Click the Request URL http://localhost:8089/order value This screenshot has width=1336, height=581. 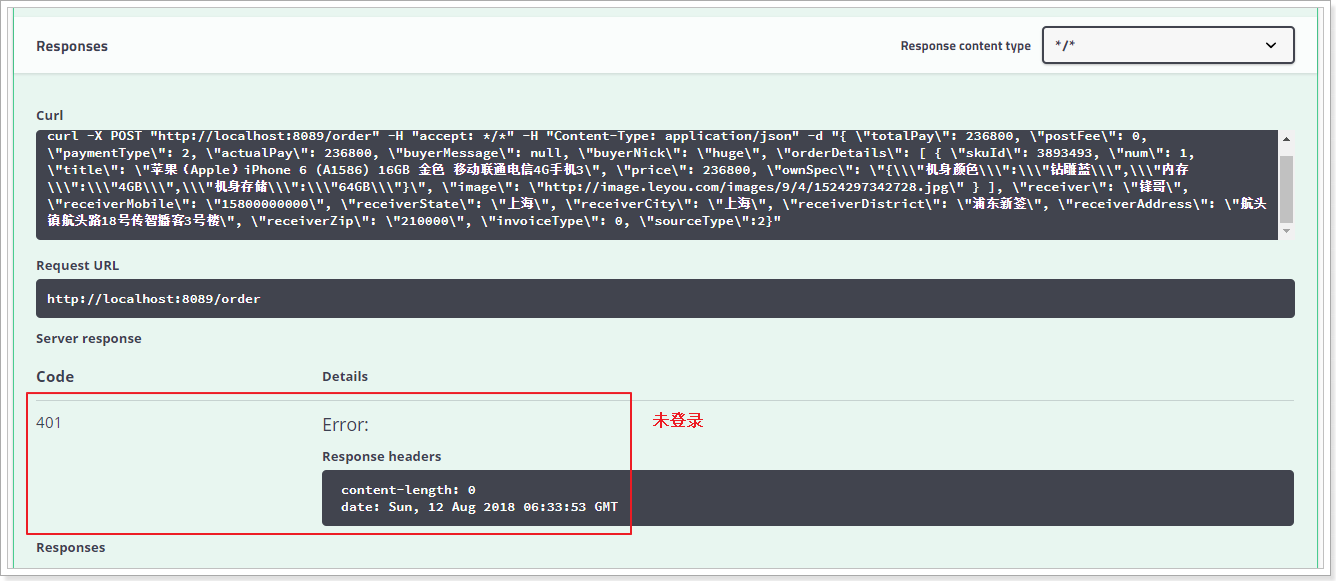point(665,299)
